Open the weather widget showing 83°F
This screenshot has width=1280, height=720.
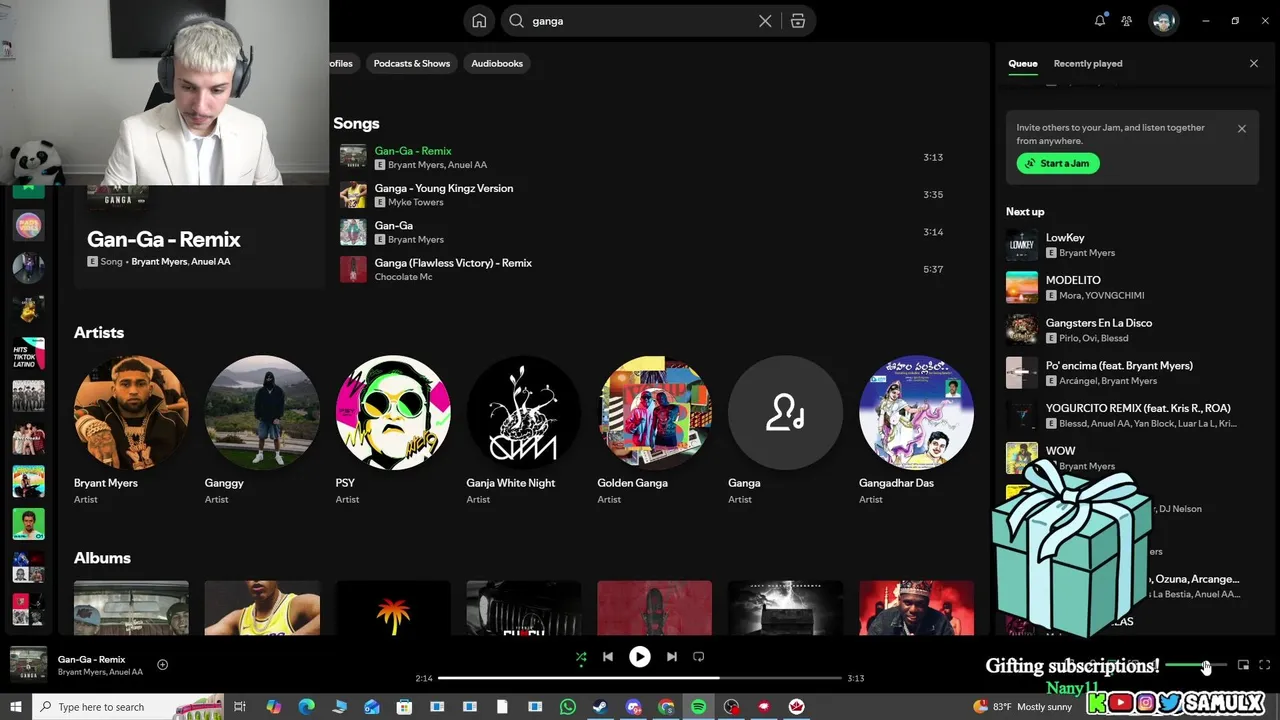tap(1024, 707)
